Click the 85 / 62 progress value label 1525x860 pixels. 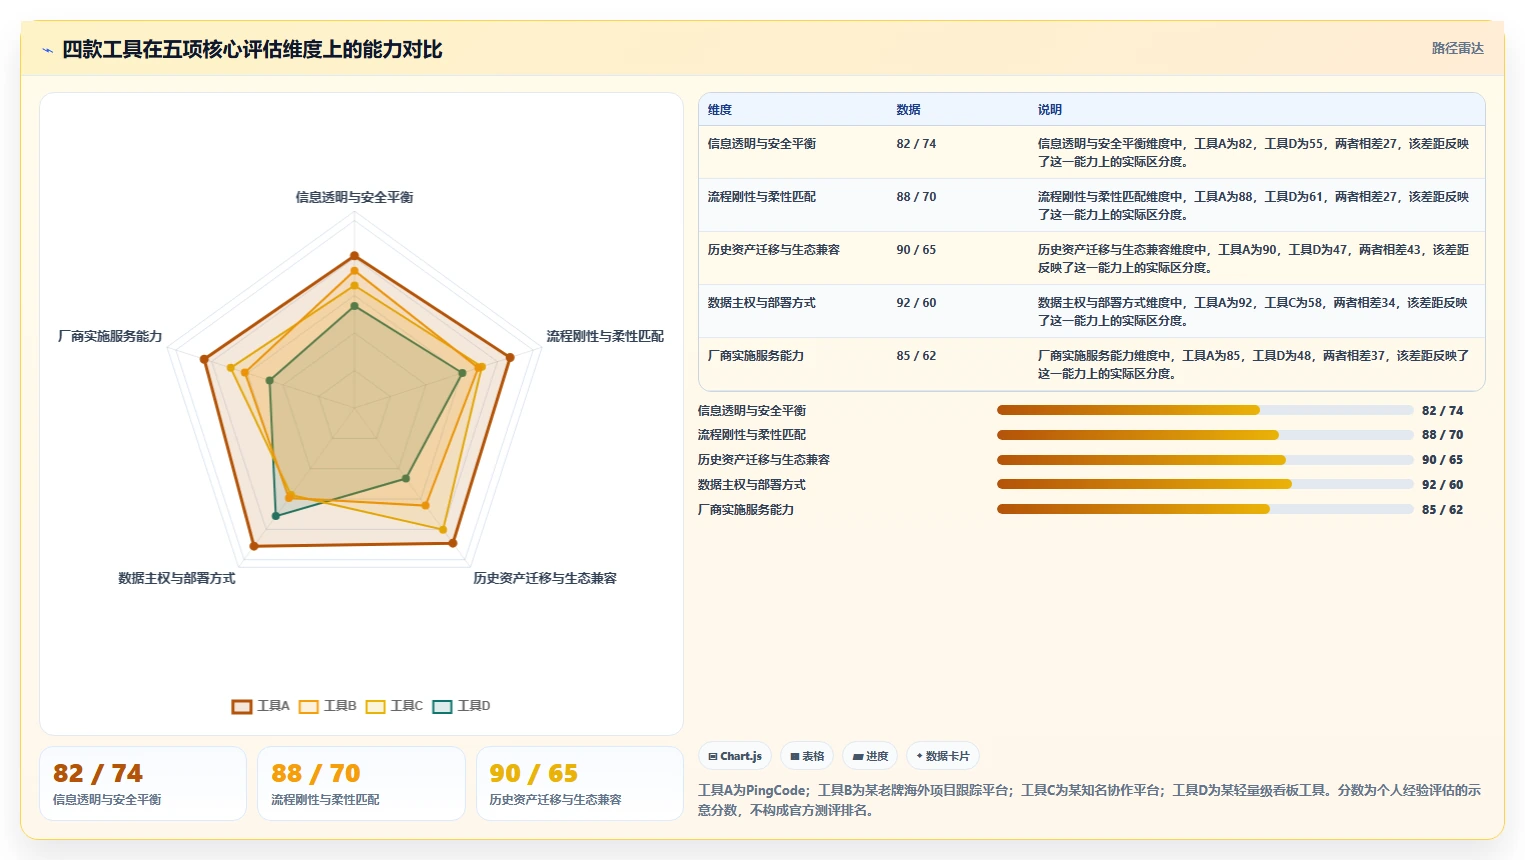point(1442,510)
